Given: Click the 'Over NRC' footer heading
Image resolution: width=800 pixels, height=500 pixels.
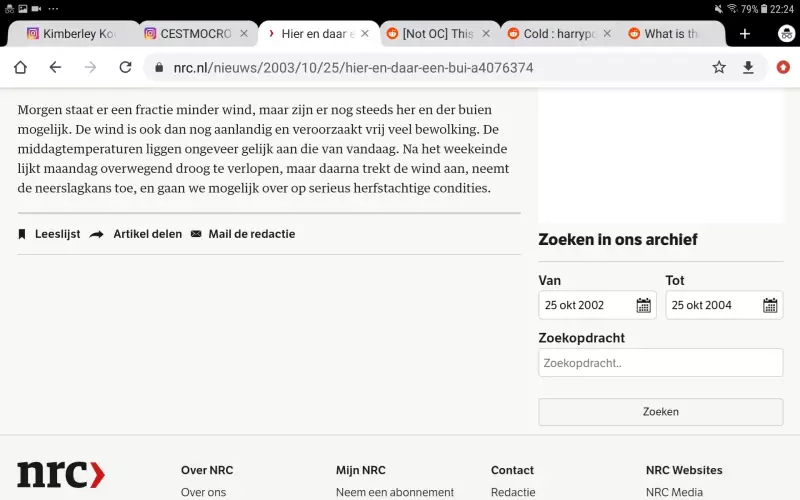Looking at the screenshot, I should 207,470.
